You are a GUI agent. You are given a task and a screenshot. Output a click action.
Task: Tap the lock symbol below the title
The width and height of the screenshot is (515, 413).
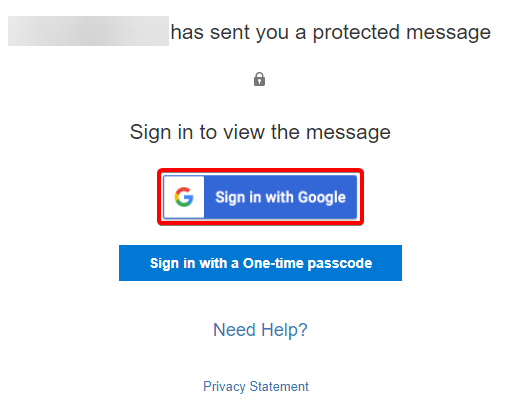[x=259, y=79]
